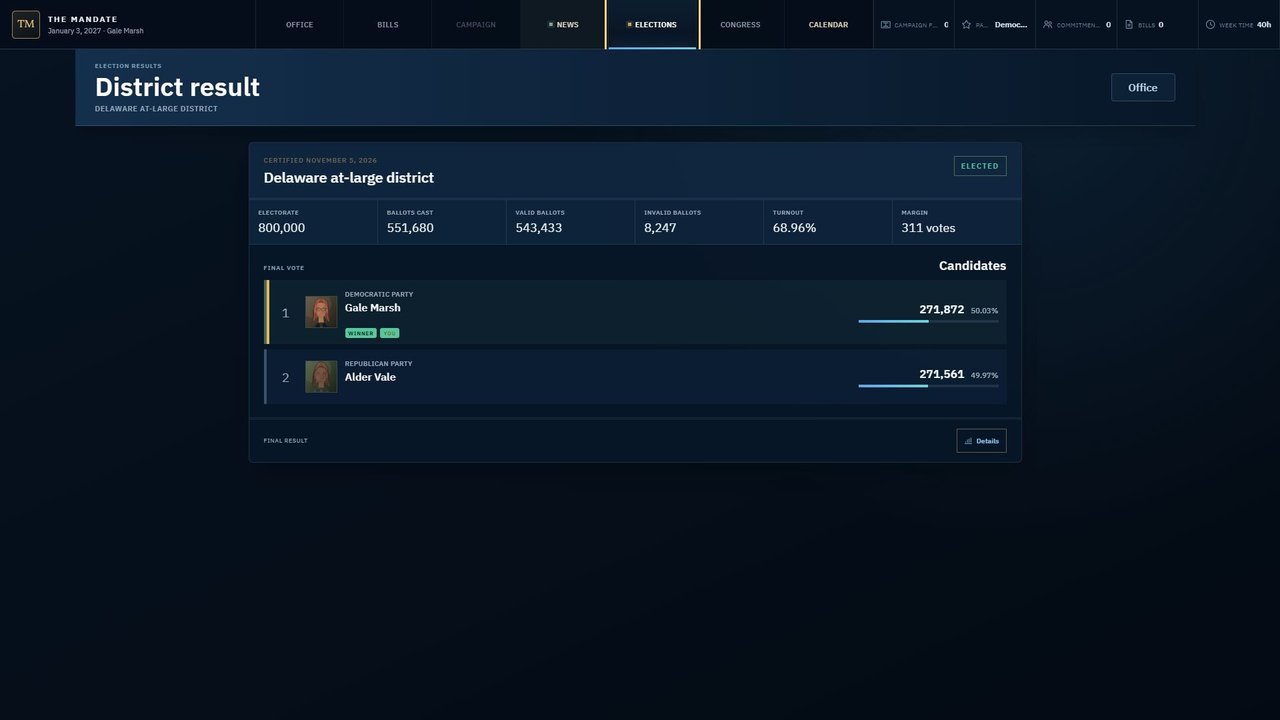1280x720 pixels.
Task: Click the bar chart icon on the Details button
Action: [x=968, y=441]
